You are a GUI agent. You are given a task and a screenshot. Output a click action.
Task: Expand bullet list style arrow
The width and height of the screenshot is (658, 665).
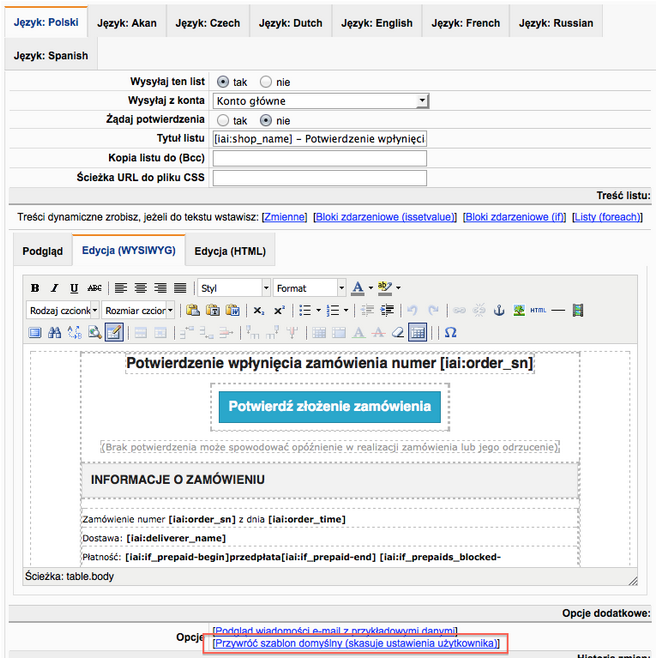(x=318, y=310)
